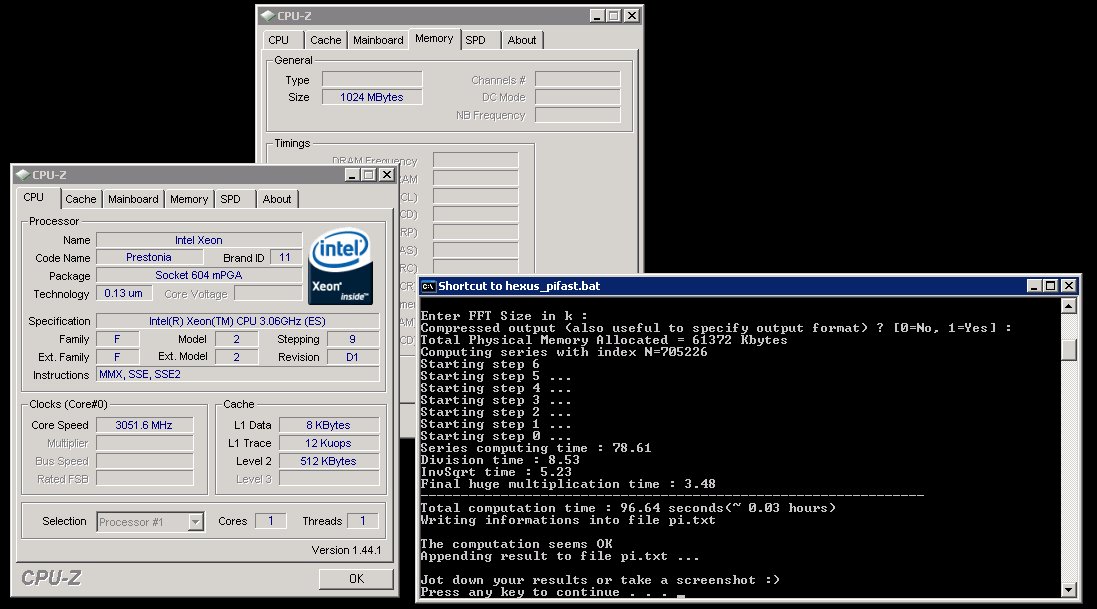Viewport: 1097px width, 609px height.
Task: Maximize the Memory CPU-Z window
Action: [614, 16]
